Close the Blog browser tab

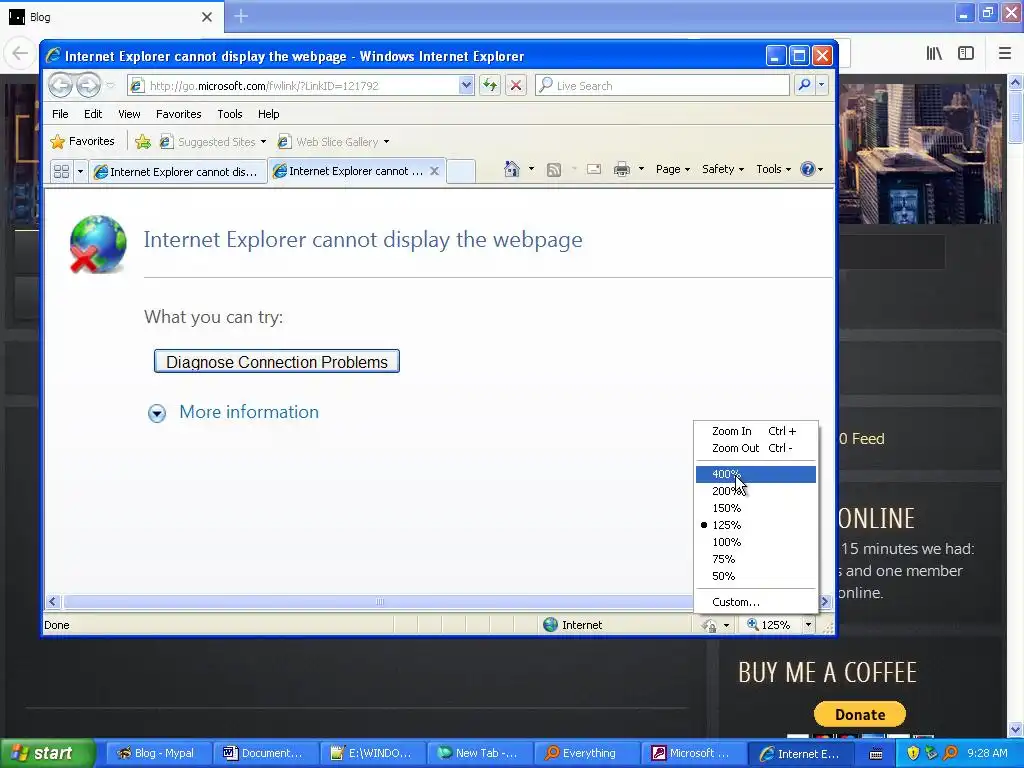207,17
